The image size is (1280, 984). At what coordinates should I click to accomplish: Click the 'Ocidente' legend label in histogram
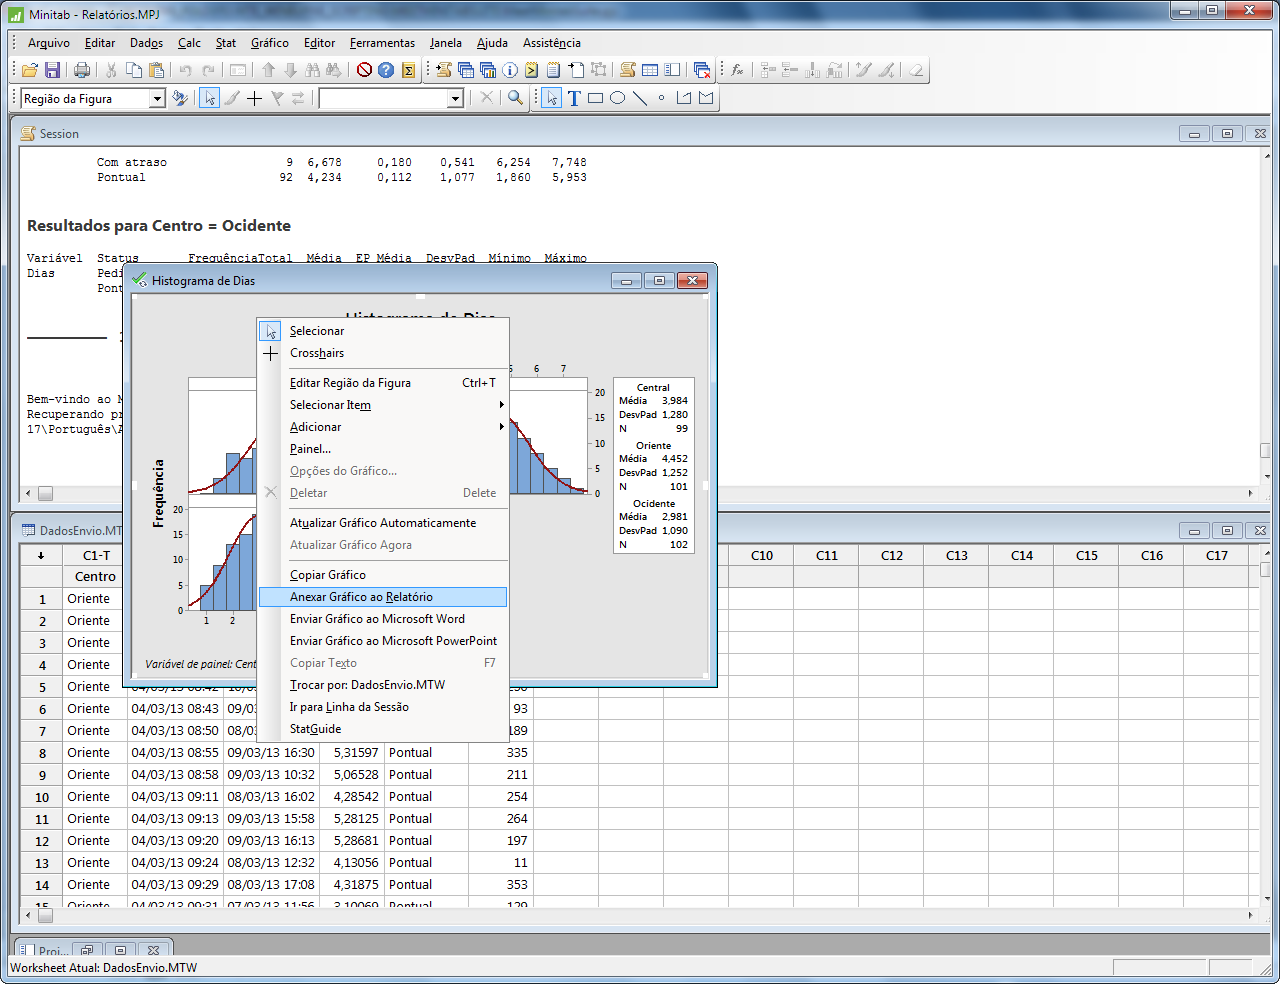point(653,504)
